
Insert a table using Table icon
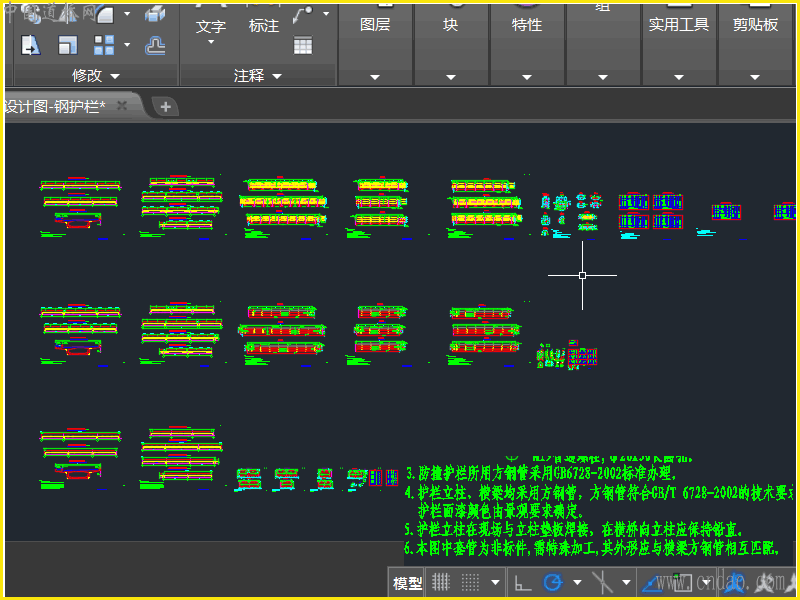click(303, 45)
